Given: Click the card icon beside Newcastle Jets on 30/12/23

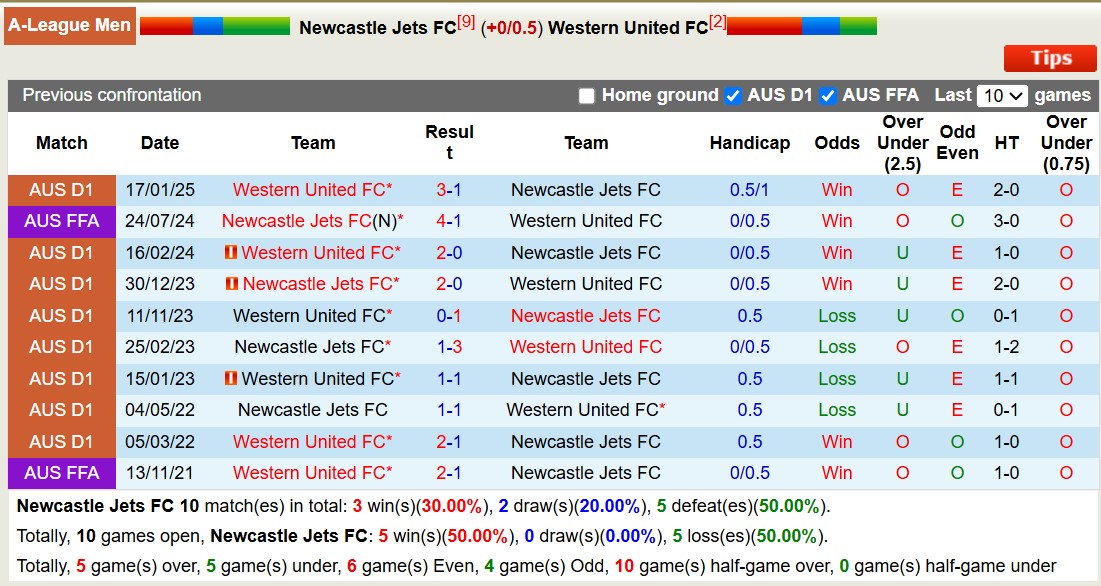Looking at the screenshot, I should click(x=230, y=284).
